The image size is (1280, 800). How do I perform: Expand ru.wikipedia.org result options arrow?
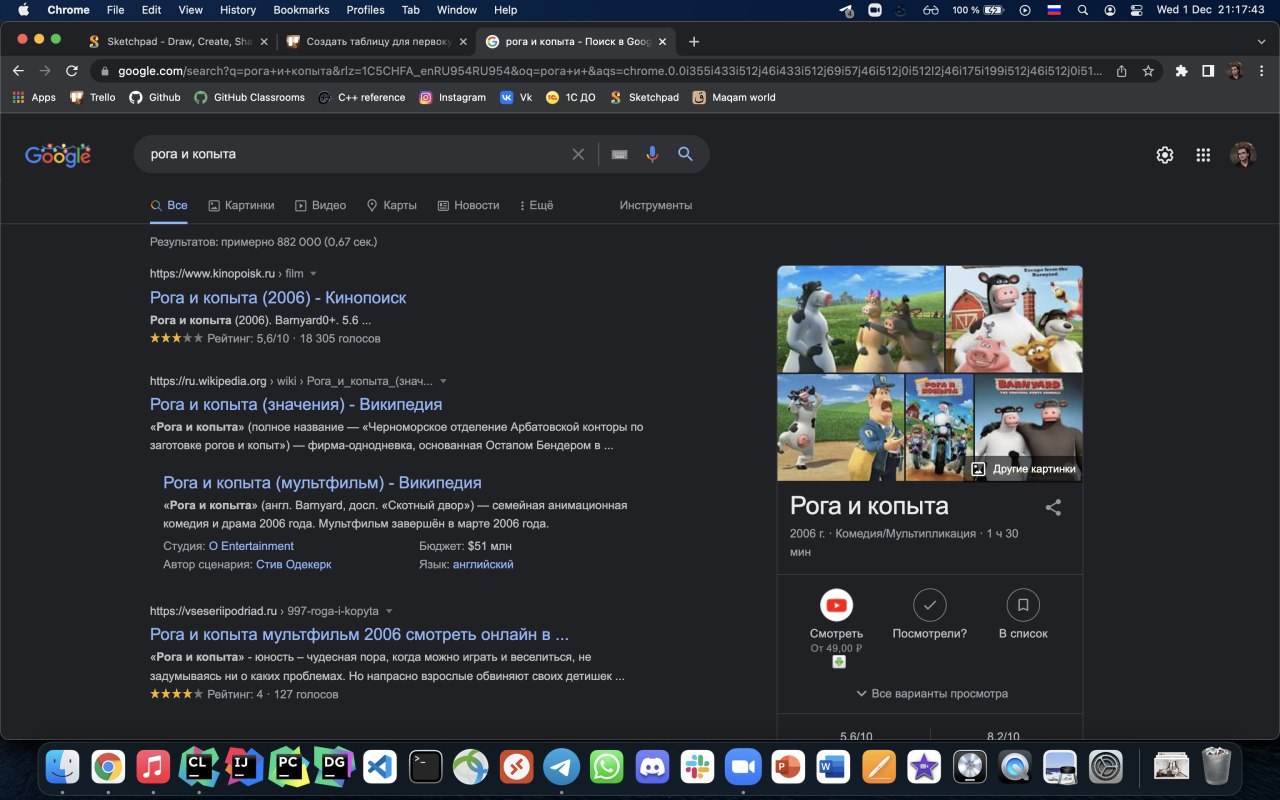coord(443,381)
